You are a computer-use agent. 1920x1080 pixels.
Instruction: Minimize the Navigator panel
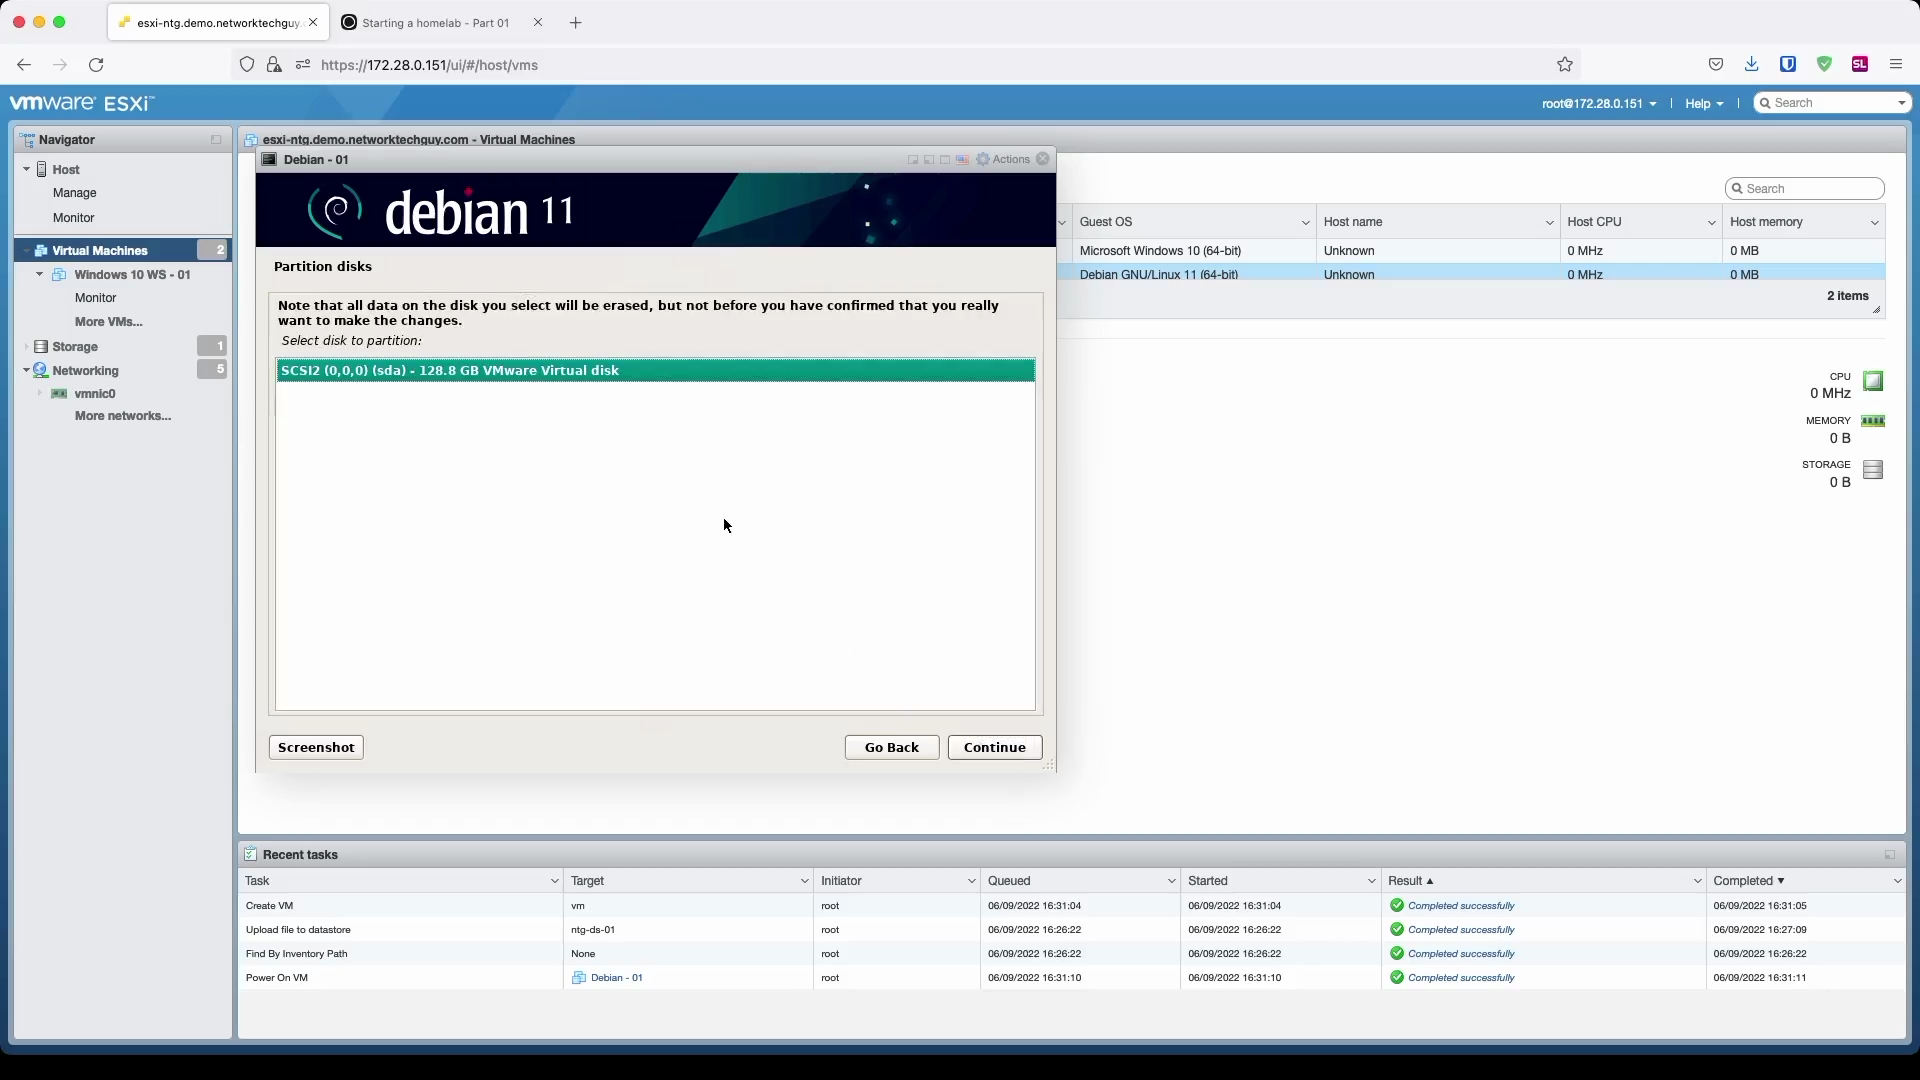coord(216,140)
